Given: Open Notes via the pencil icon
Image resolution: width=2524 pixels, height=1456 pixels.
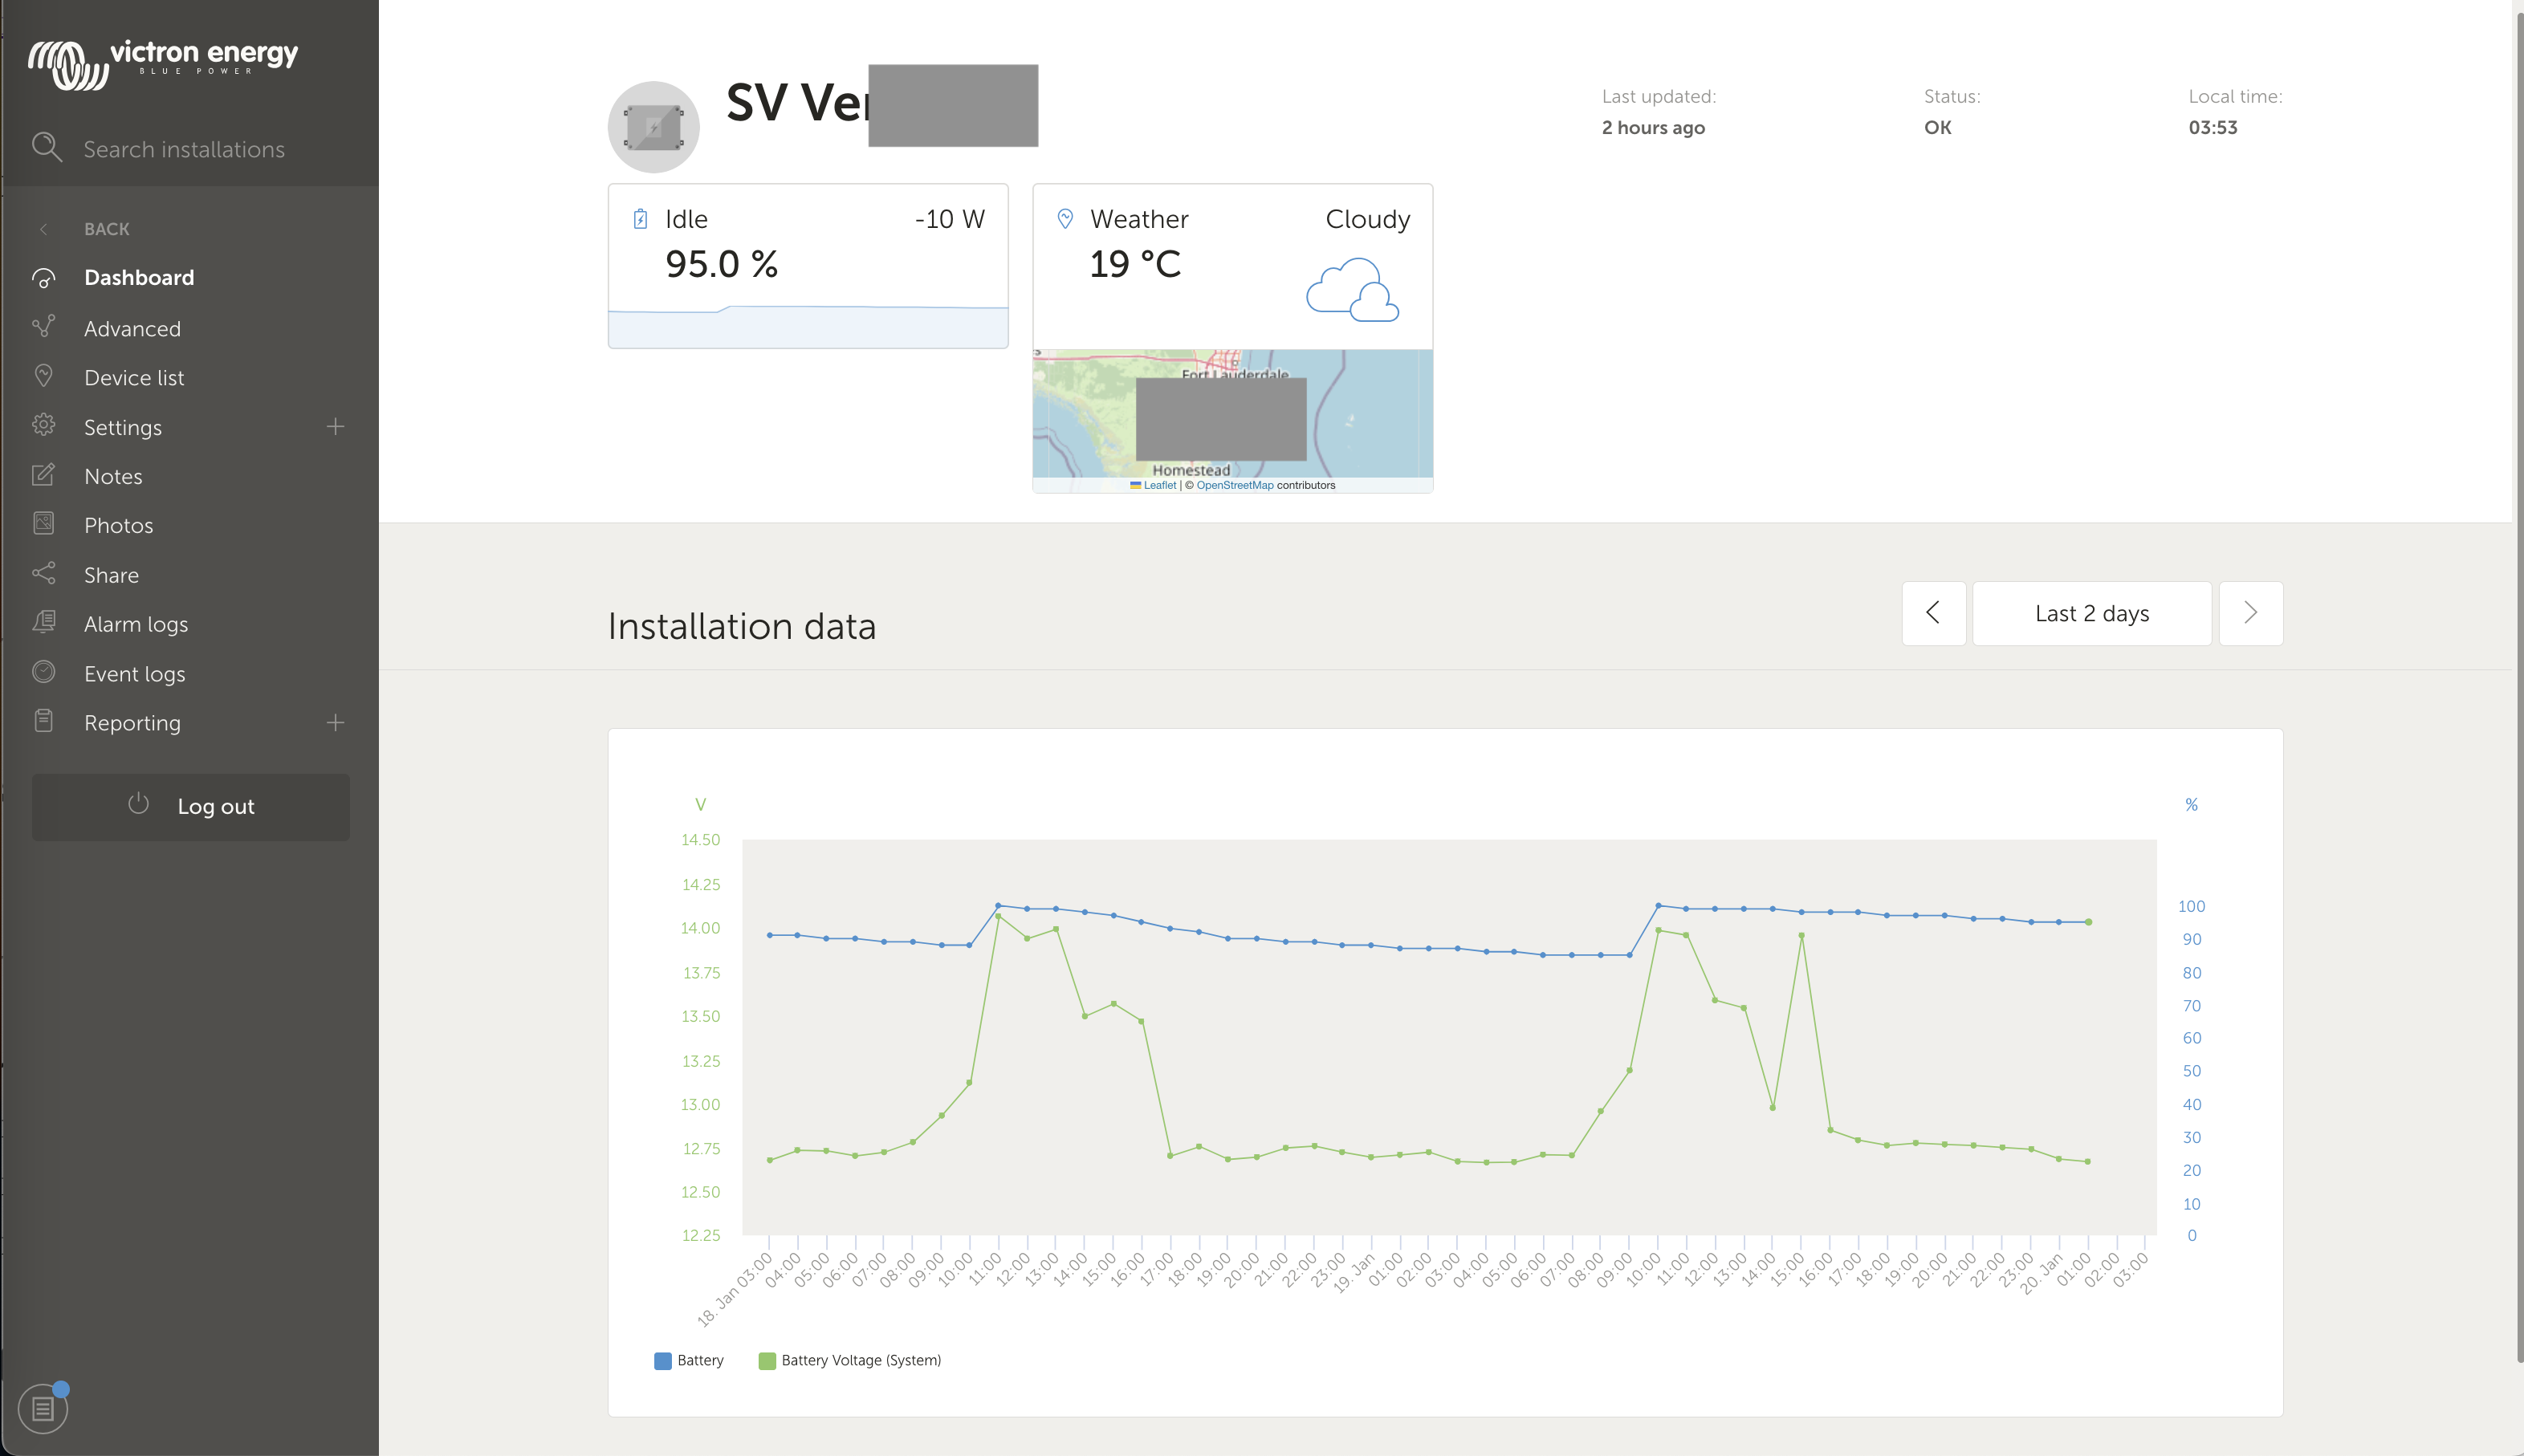Looking at the screenshot, I should click(x=44, y=475).
